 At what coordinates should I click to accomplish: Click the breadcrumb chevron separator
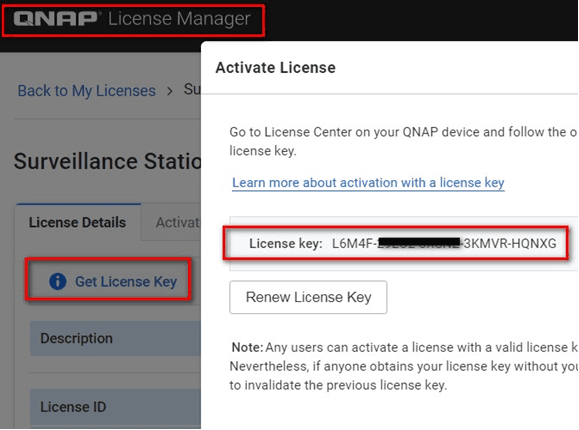pyautogui.click(x=169, y=91)
